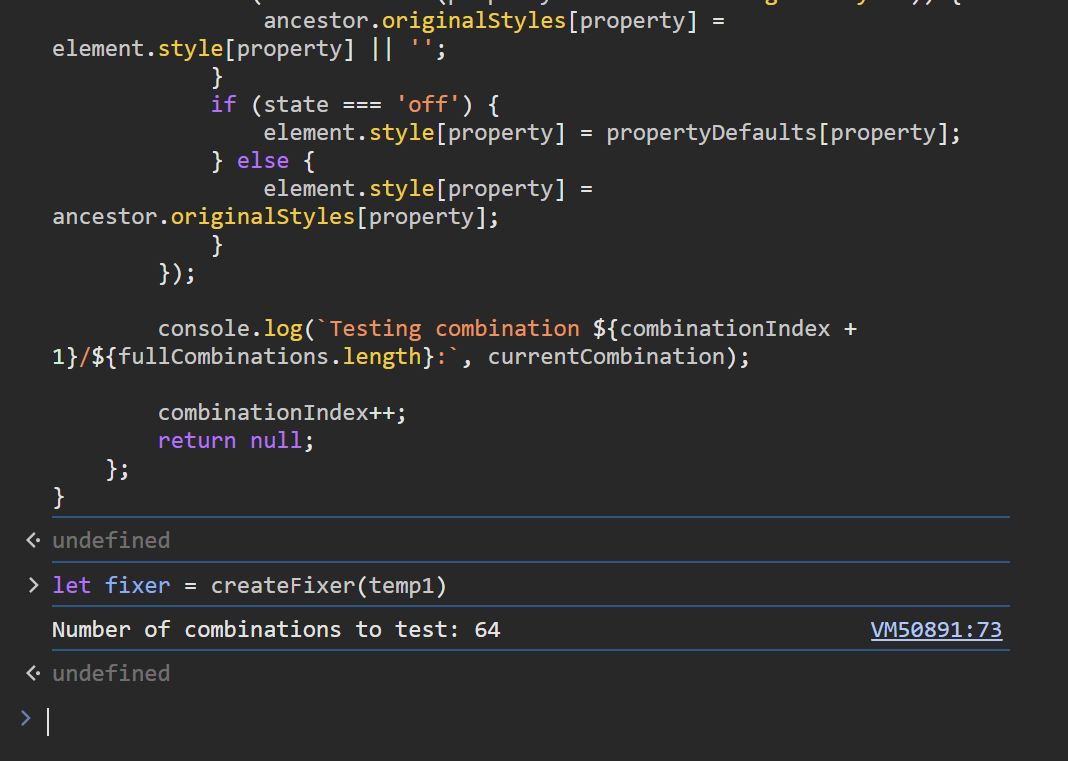The height and width of the screenshot is (761, 1068).
Task: Click the '} else {' line
Action: [x=262, y=161]
